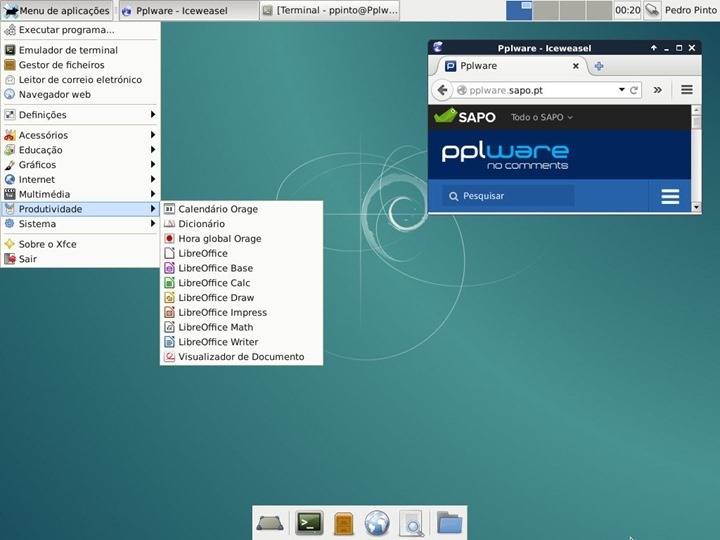The image size is (720, 540).
Task: Open the 'Todo o SAPO' dropdown
Action: [x=541, y=117]
